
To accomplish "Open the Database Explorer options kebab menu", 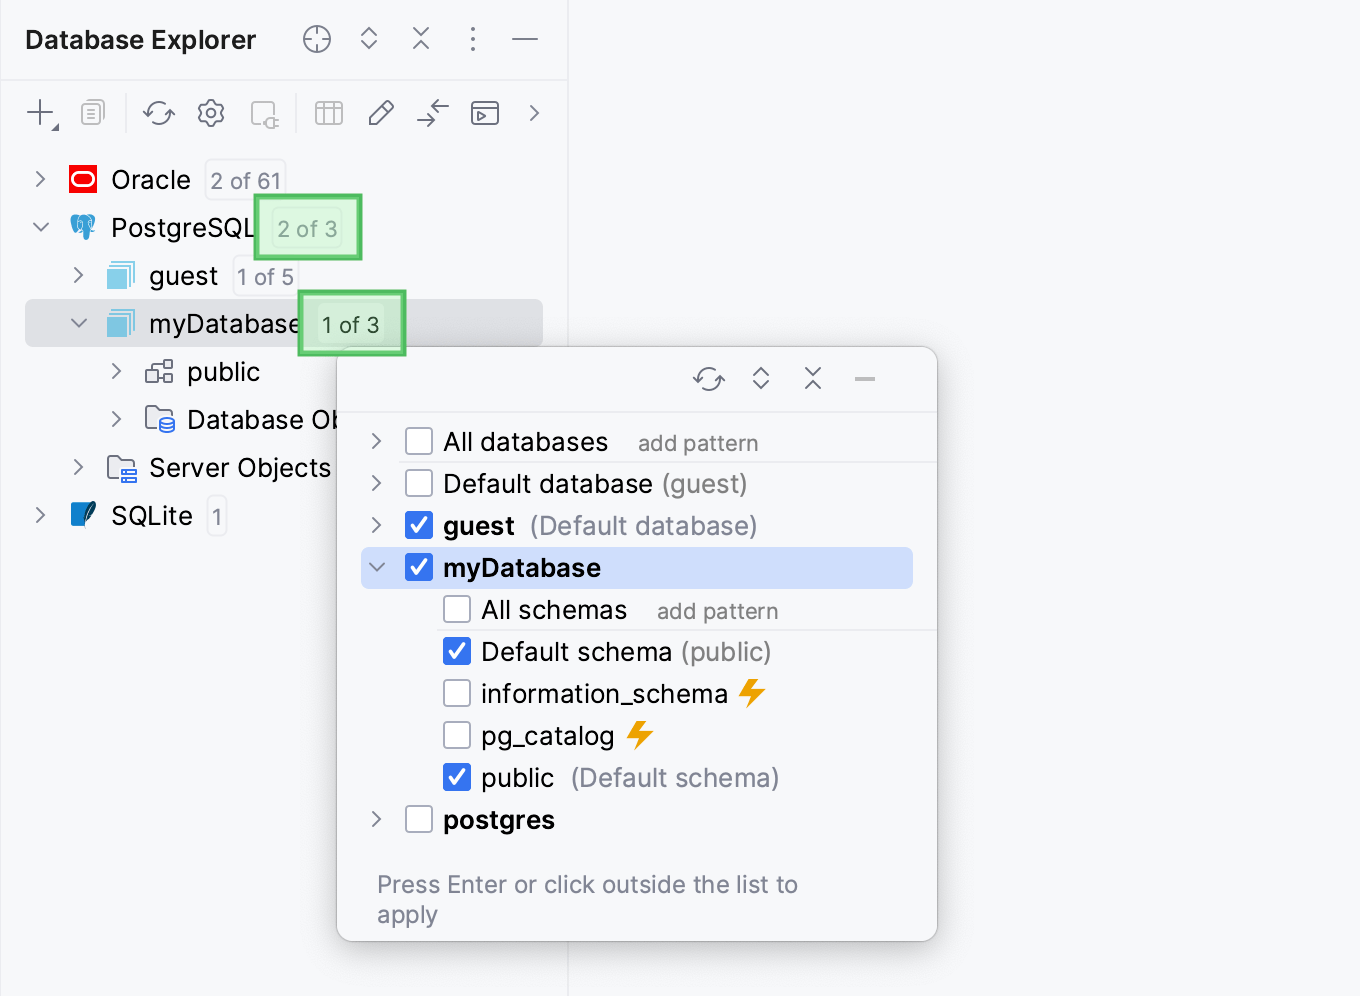I will pos(472,39).
